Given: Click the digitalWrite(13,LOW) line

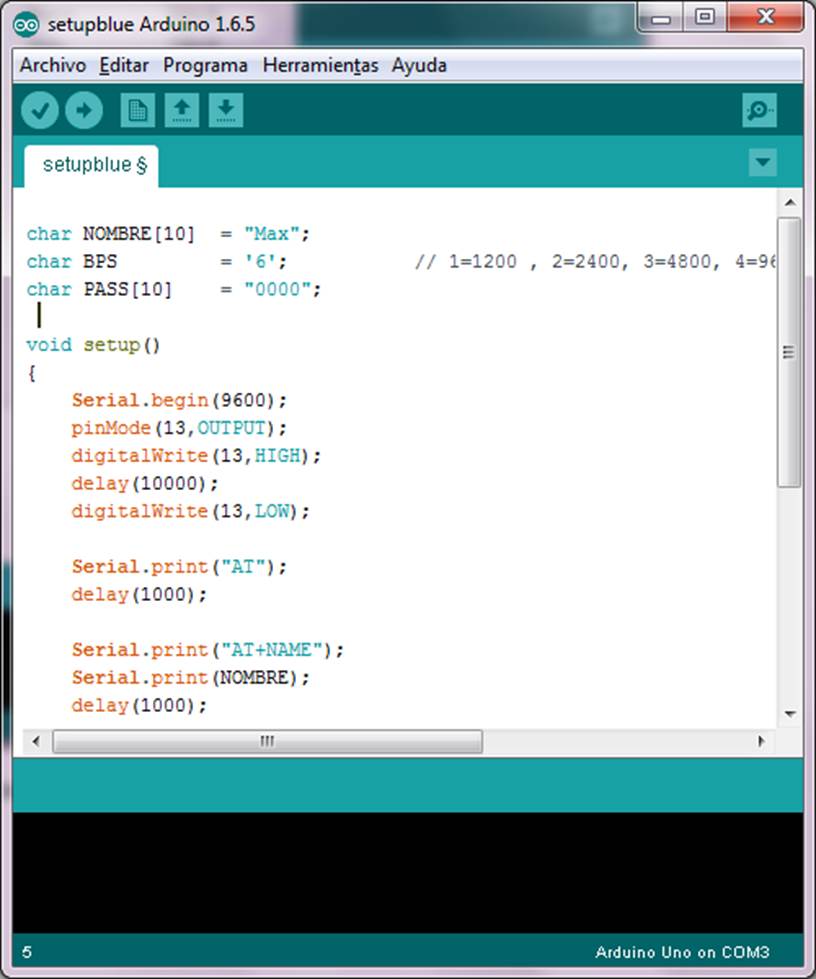Looking at the screenshot, I should (x=190, y=511).
